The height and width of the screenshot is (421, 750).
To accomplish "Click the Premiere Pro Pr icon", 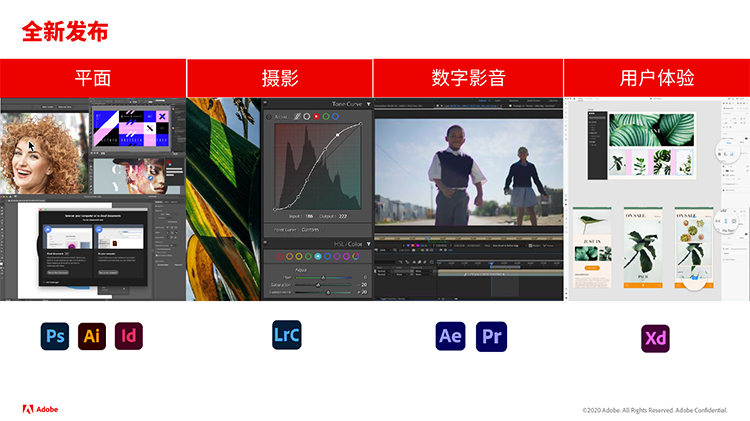I will 491,337.
